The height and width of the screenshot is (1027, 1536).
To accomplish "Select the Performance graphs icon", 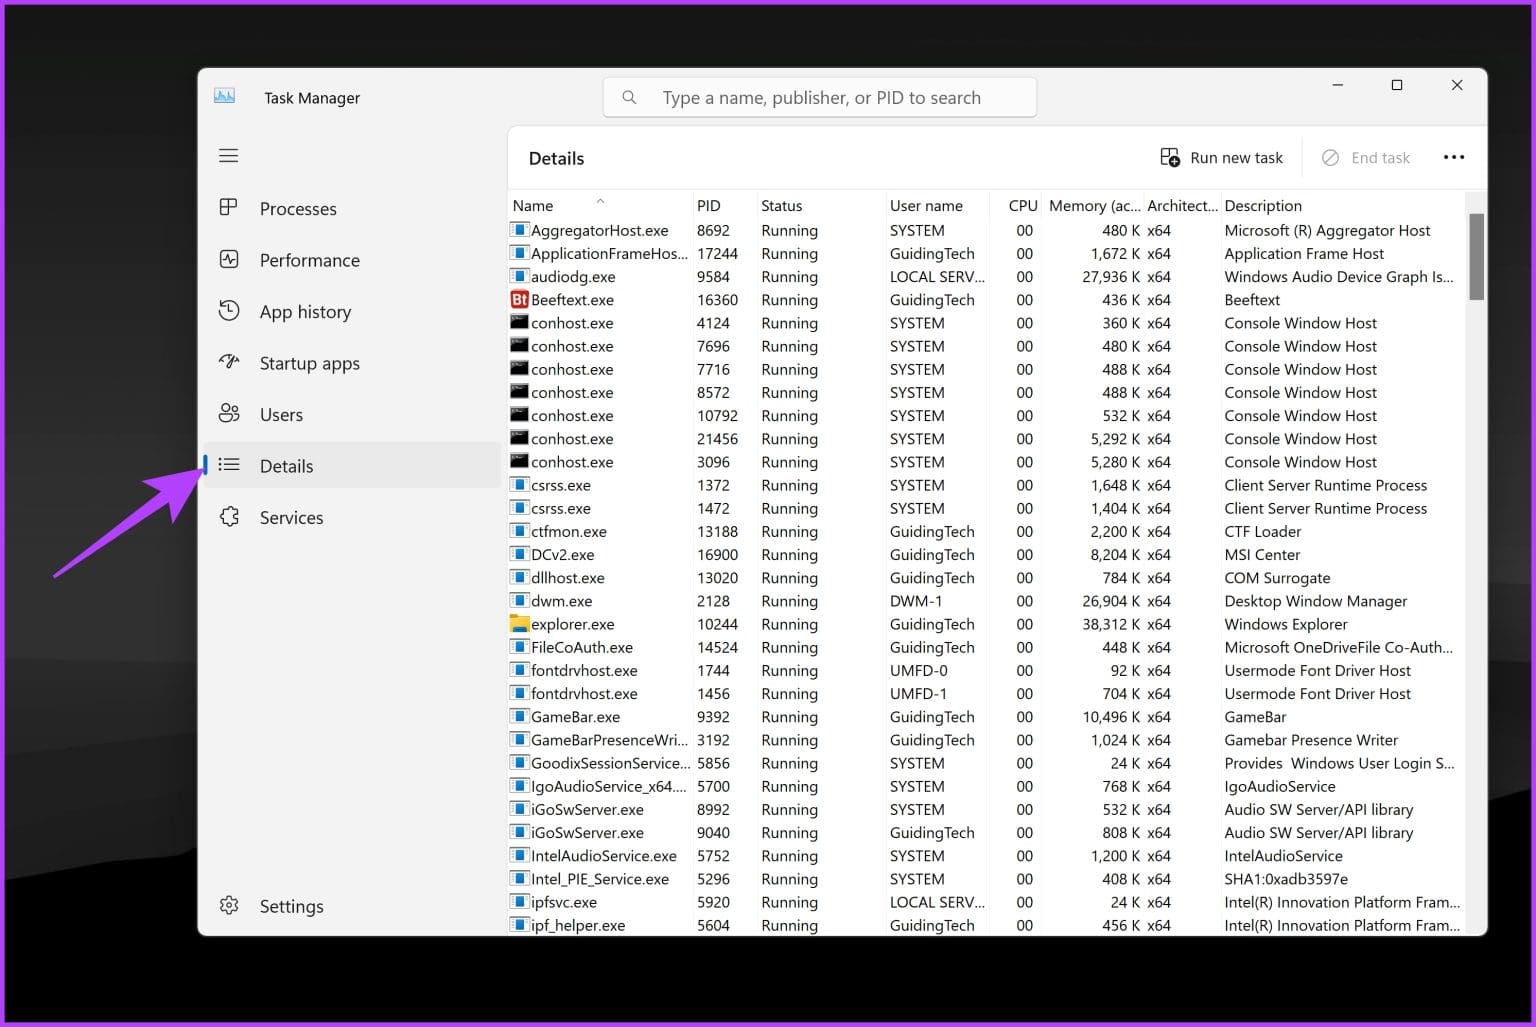I will tap(229, 259).
